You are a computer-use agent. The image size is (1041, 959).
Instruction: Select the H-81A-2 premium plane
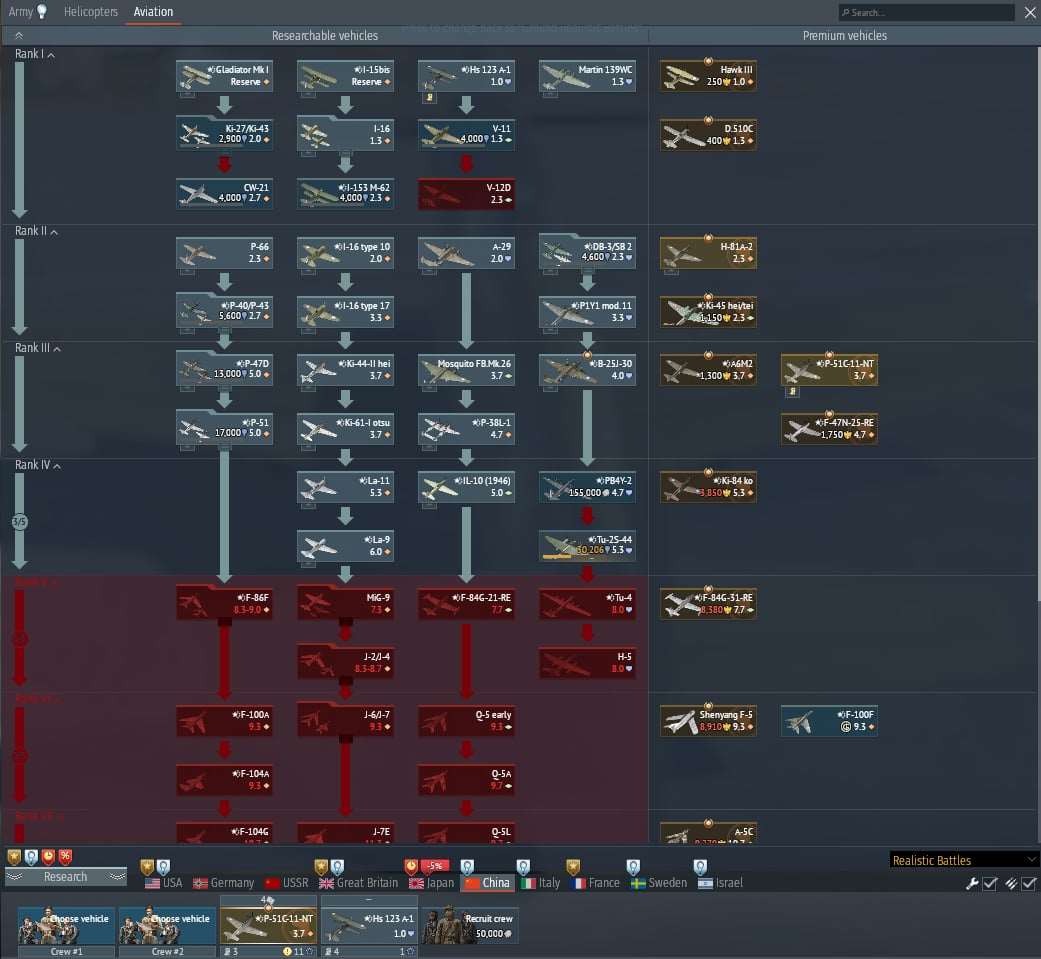708,253
